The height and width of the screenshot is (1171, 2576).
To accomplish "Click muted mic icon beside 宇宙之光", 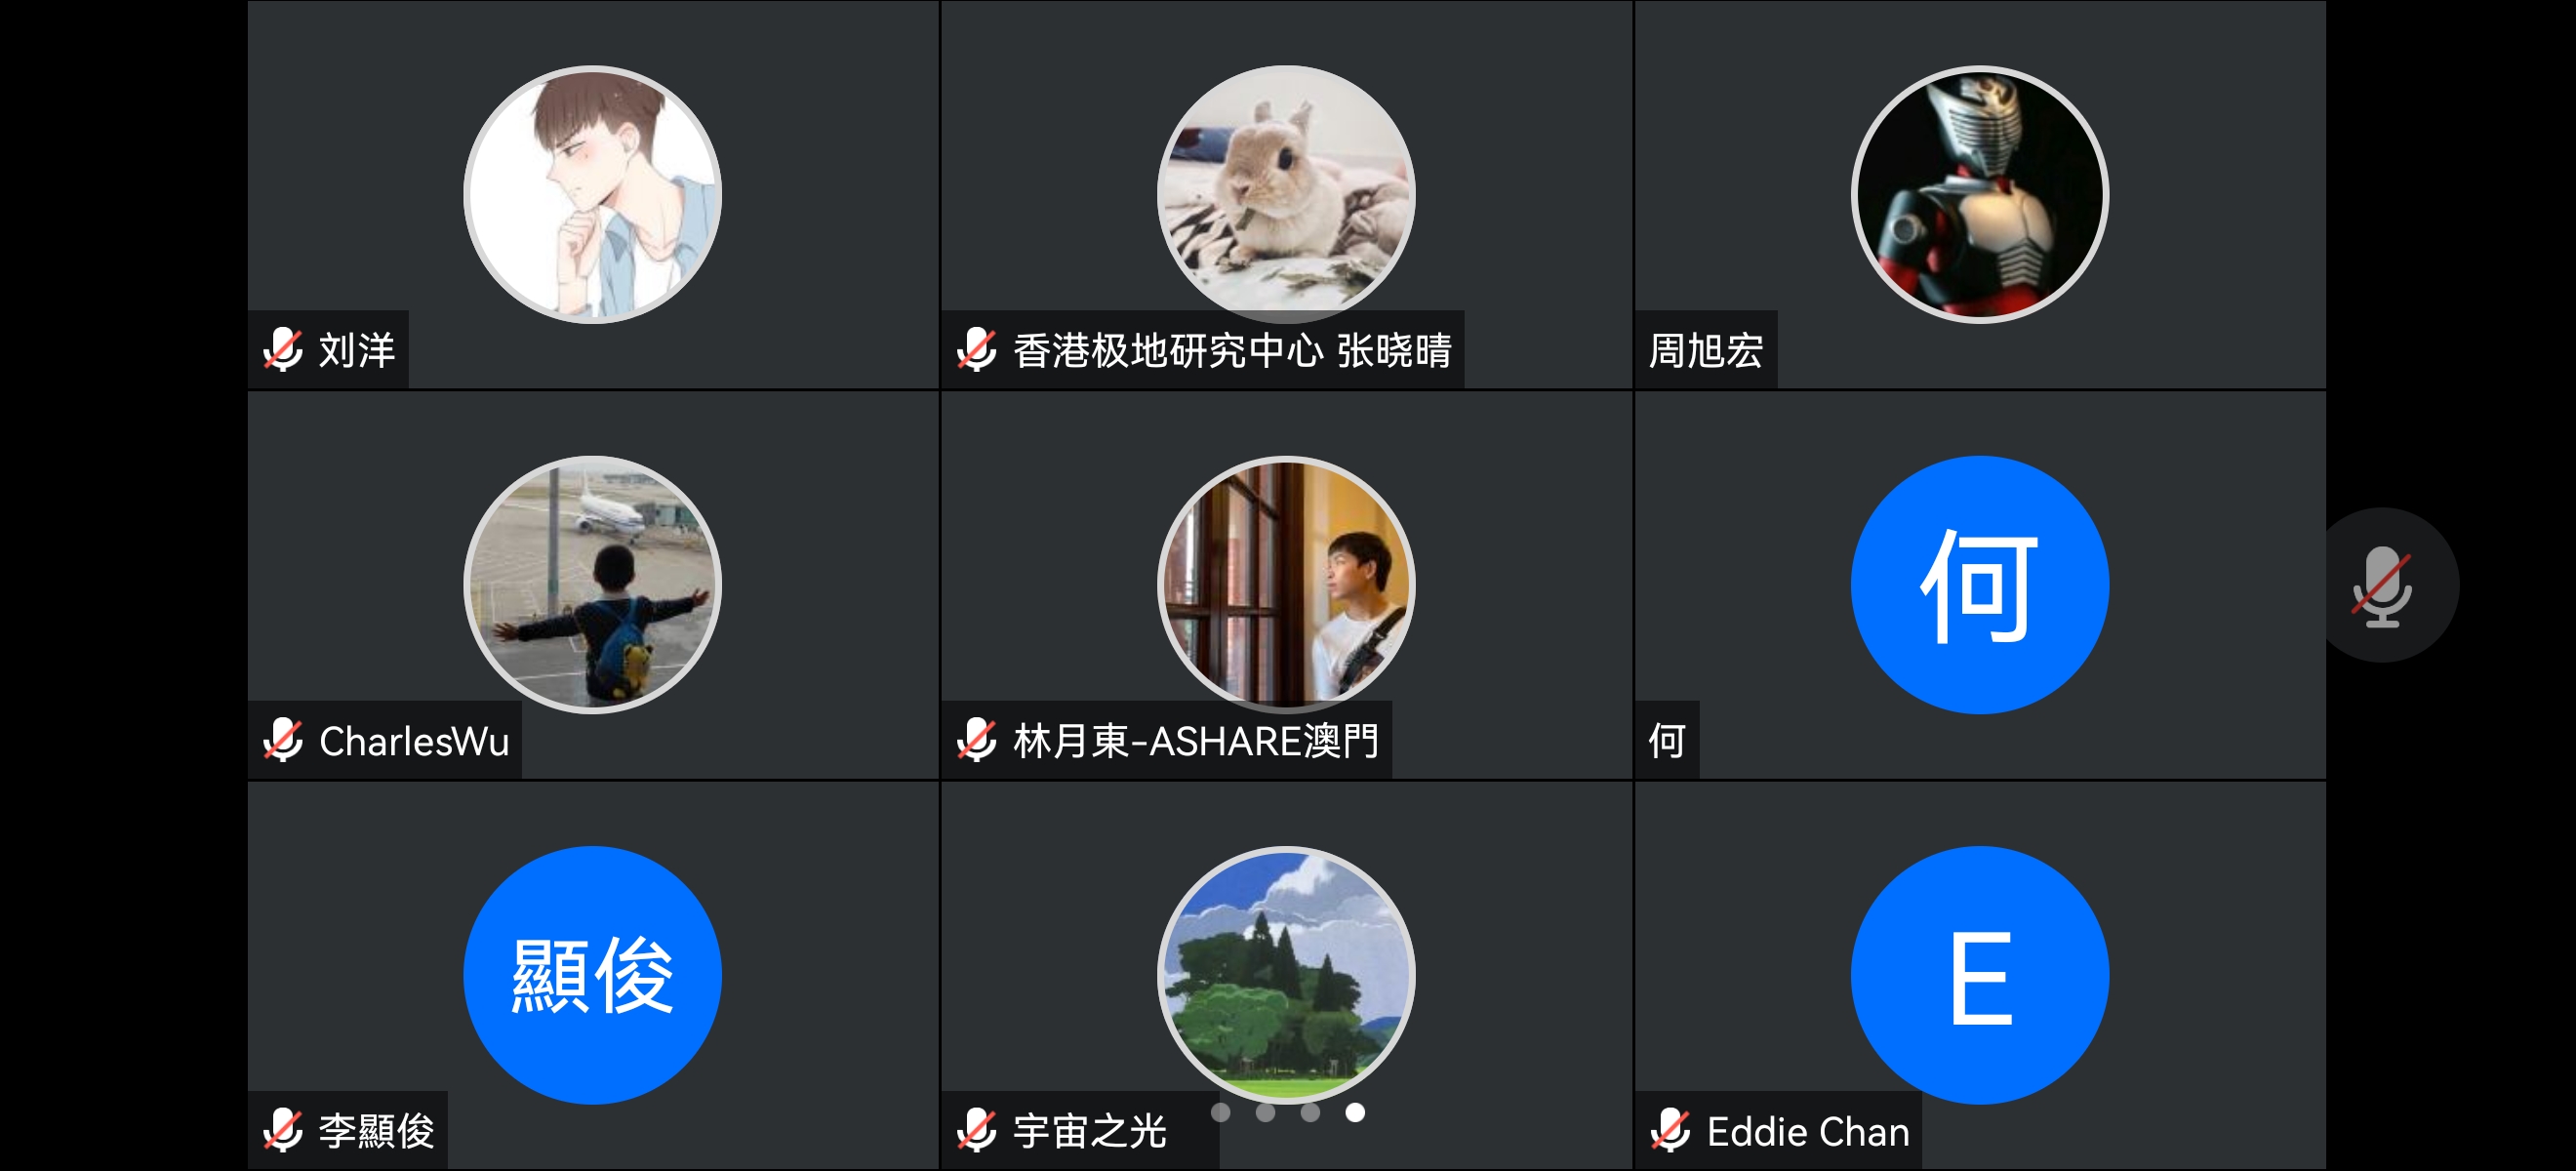I will click(977, 1131).
